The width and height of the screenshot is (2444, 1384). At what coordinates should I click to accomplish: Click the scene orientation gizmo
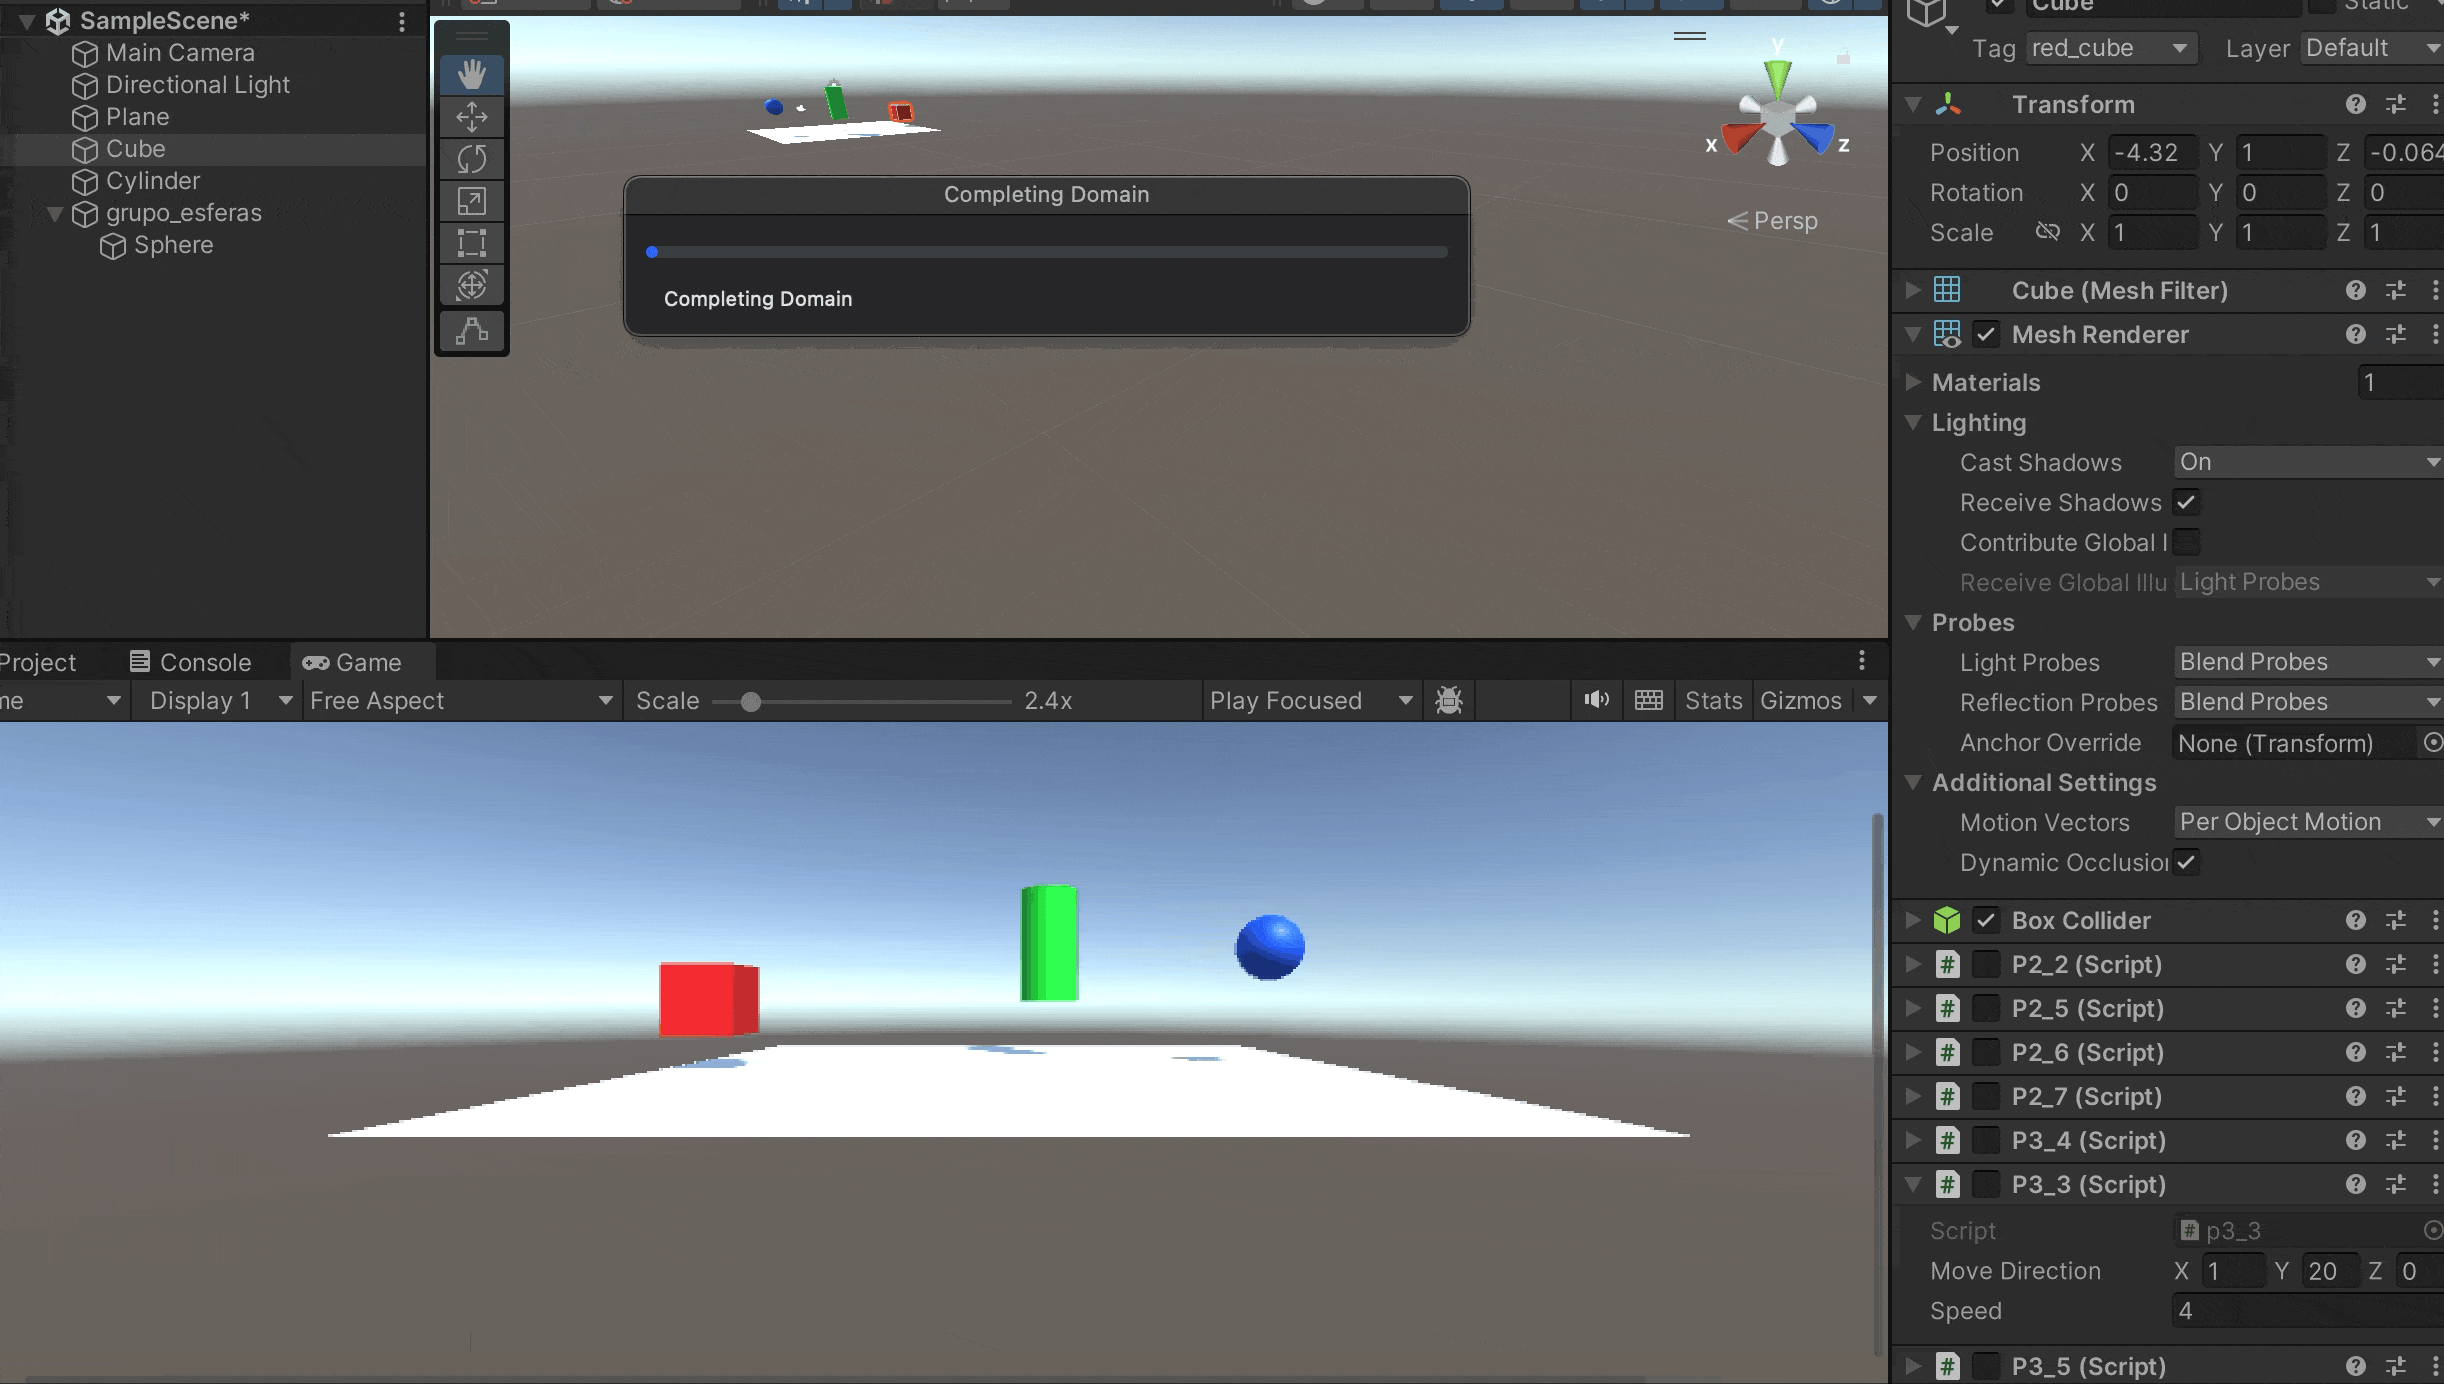(1778, 120)
